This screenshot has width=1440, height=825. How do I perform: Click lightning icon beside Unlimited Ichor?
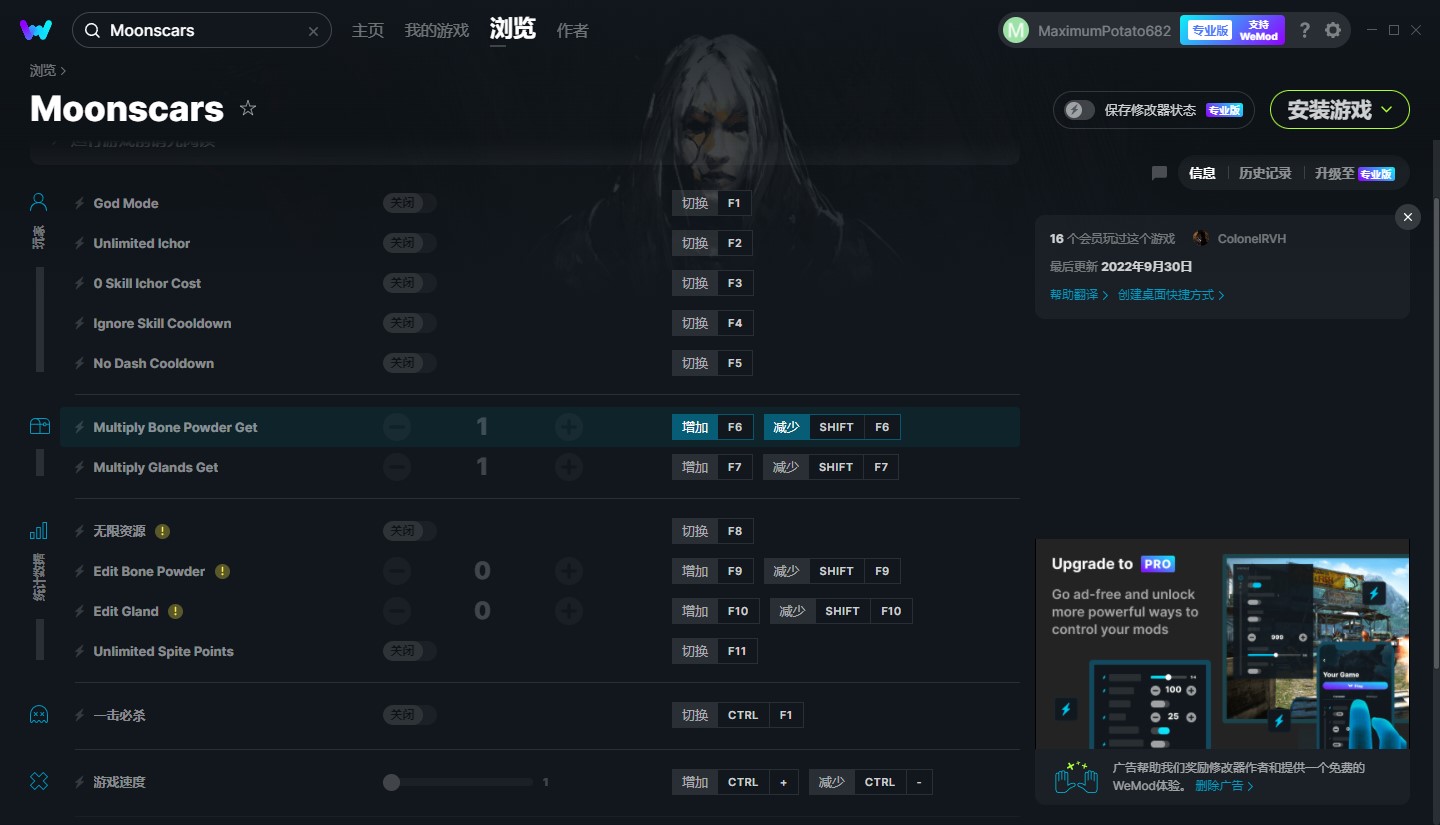[x=79, y=243]
